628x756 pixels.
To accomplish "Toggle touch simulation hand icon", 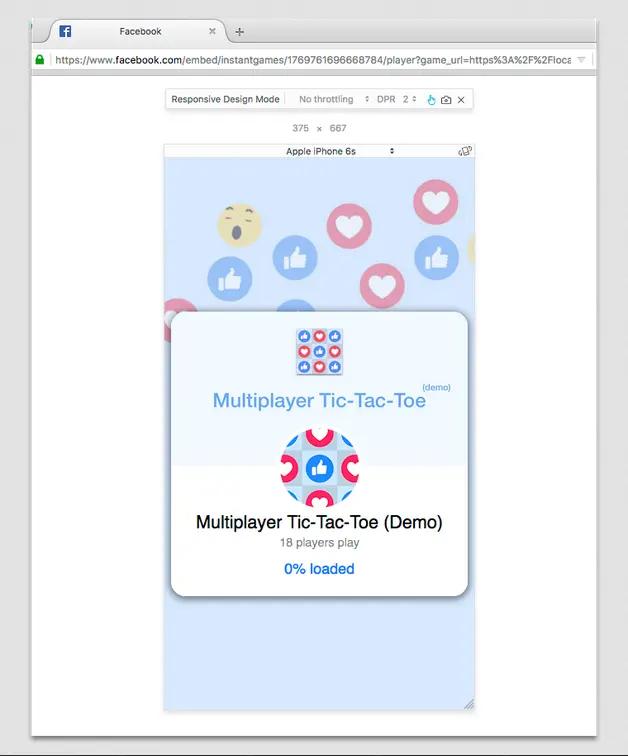I will pyautogui.click(x=431, y=100).
